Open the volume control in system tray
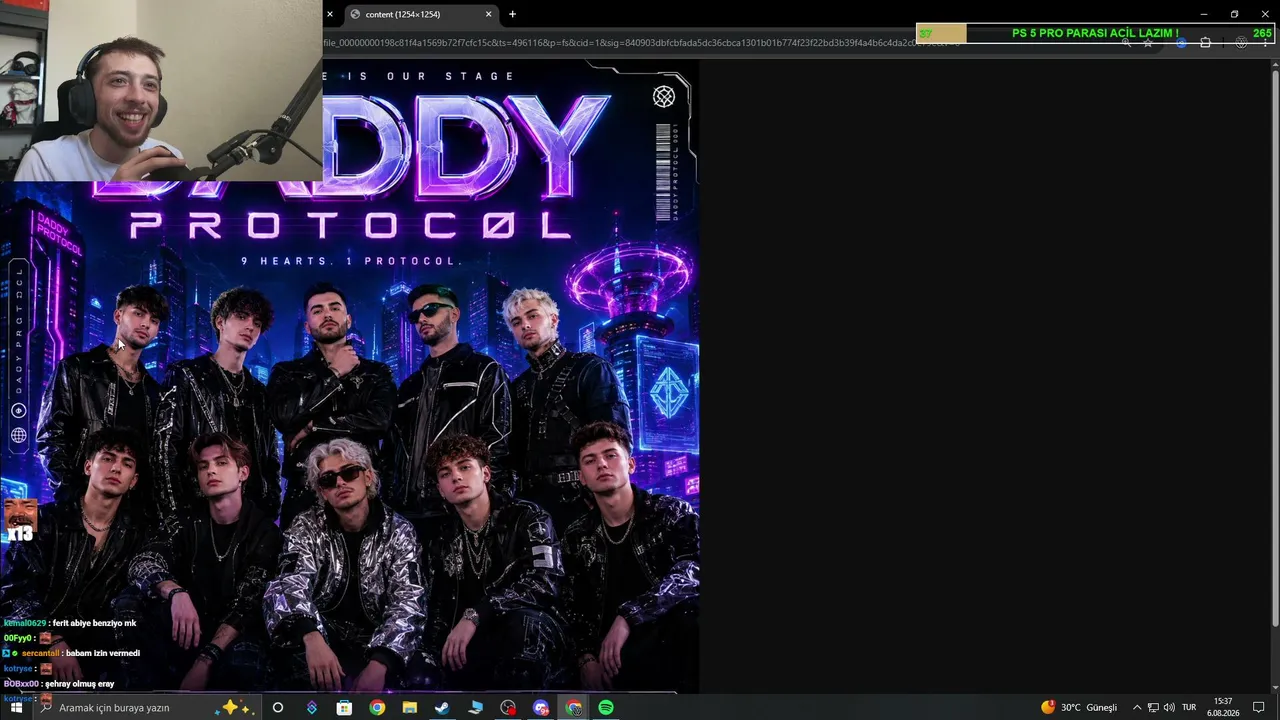The image size is (1280, 720). pyautogui.click(x=1169, y=707)
